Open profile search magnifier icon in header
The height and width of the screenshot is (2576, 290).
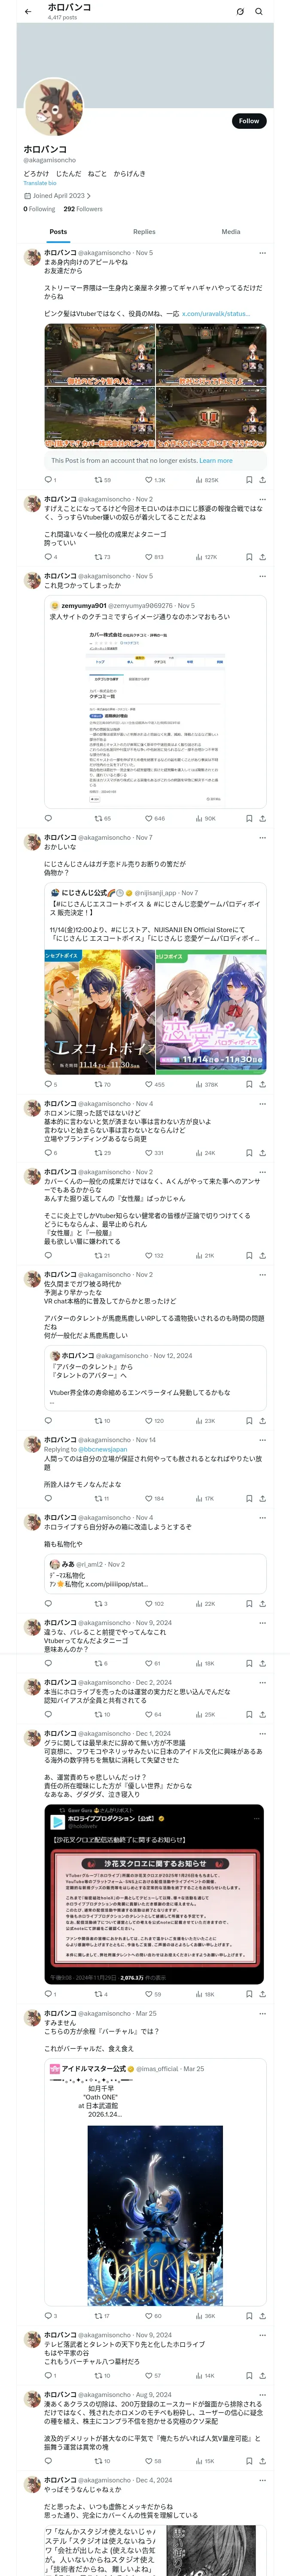point(259,12)
